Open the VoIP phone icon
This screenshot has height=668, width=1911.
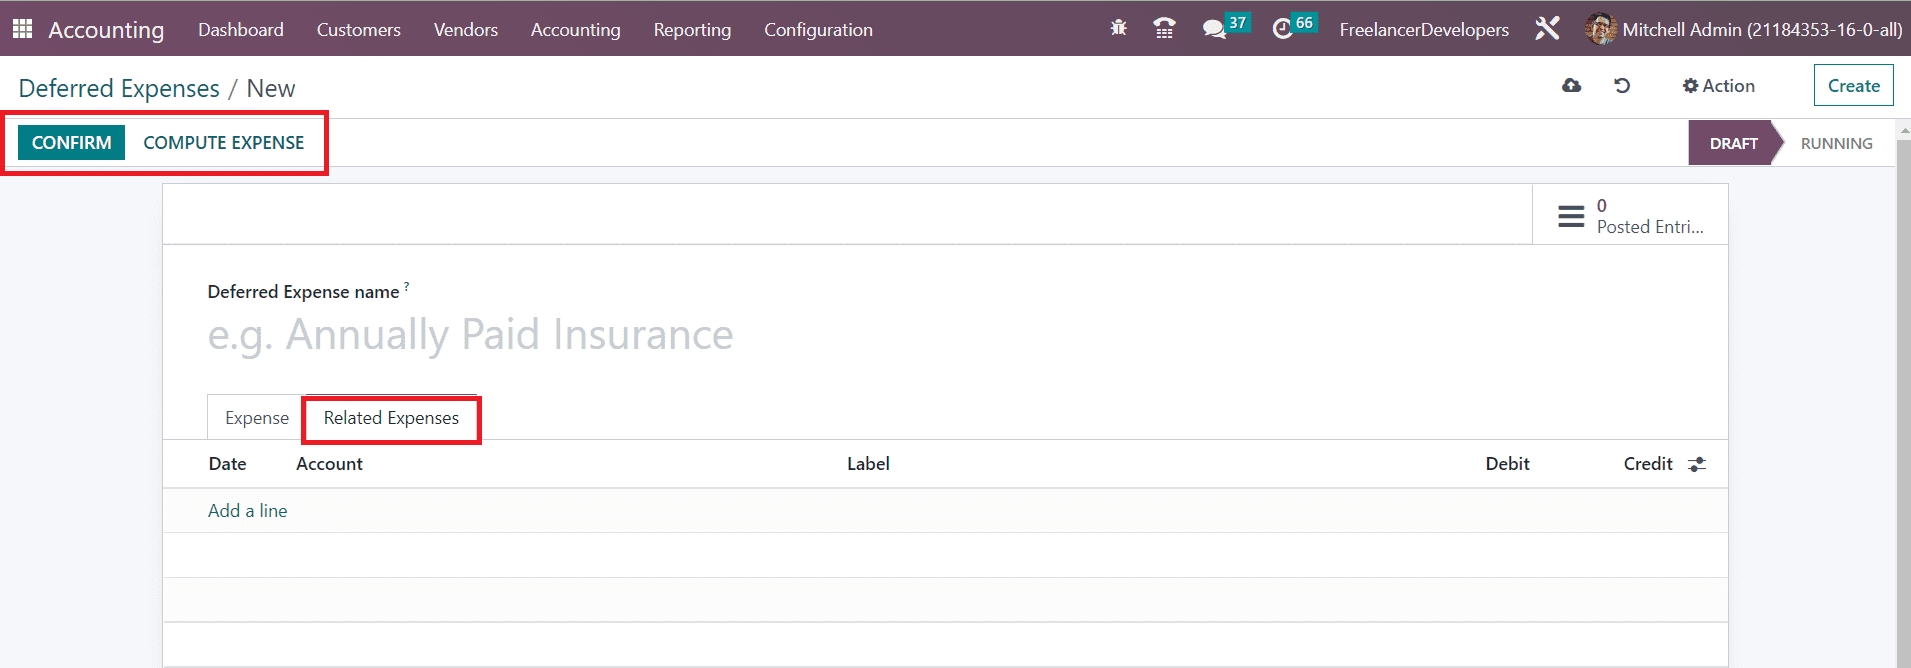pos(1164,29)
